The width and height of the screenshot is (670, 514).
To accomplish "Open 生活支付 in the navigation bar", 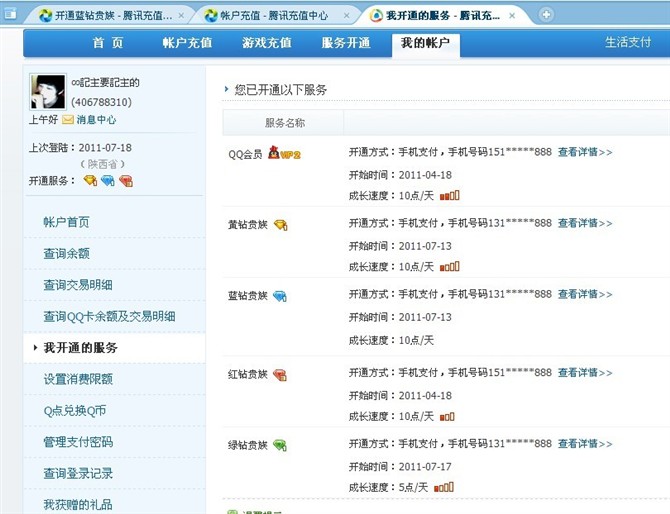I will click(x=628, y=42).
